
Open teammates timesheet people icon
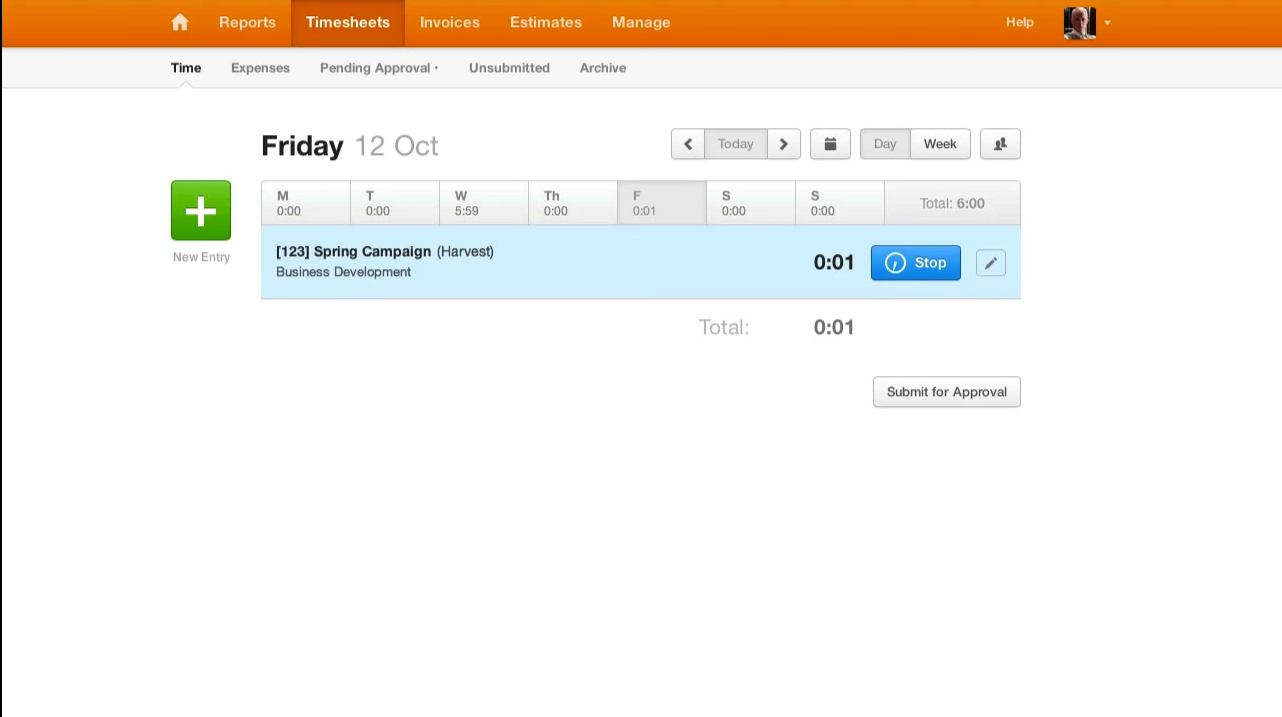click(x=1000, y=144)
